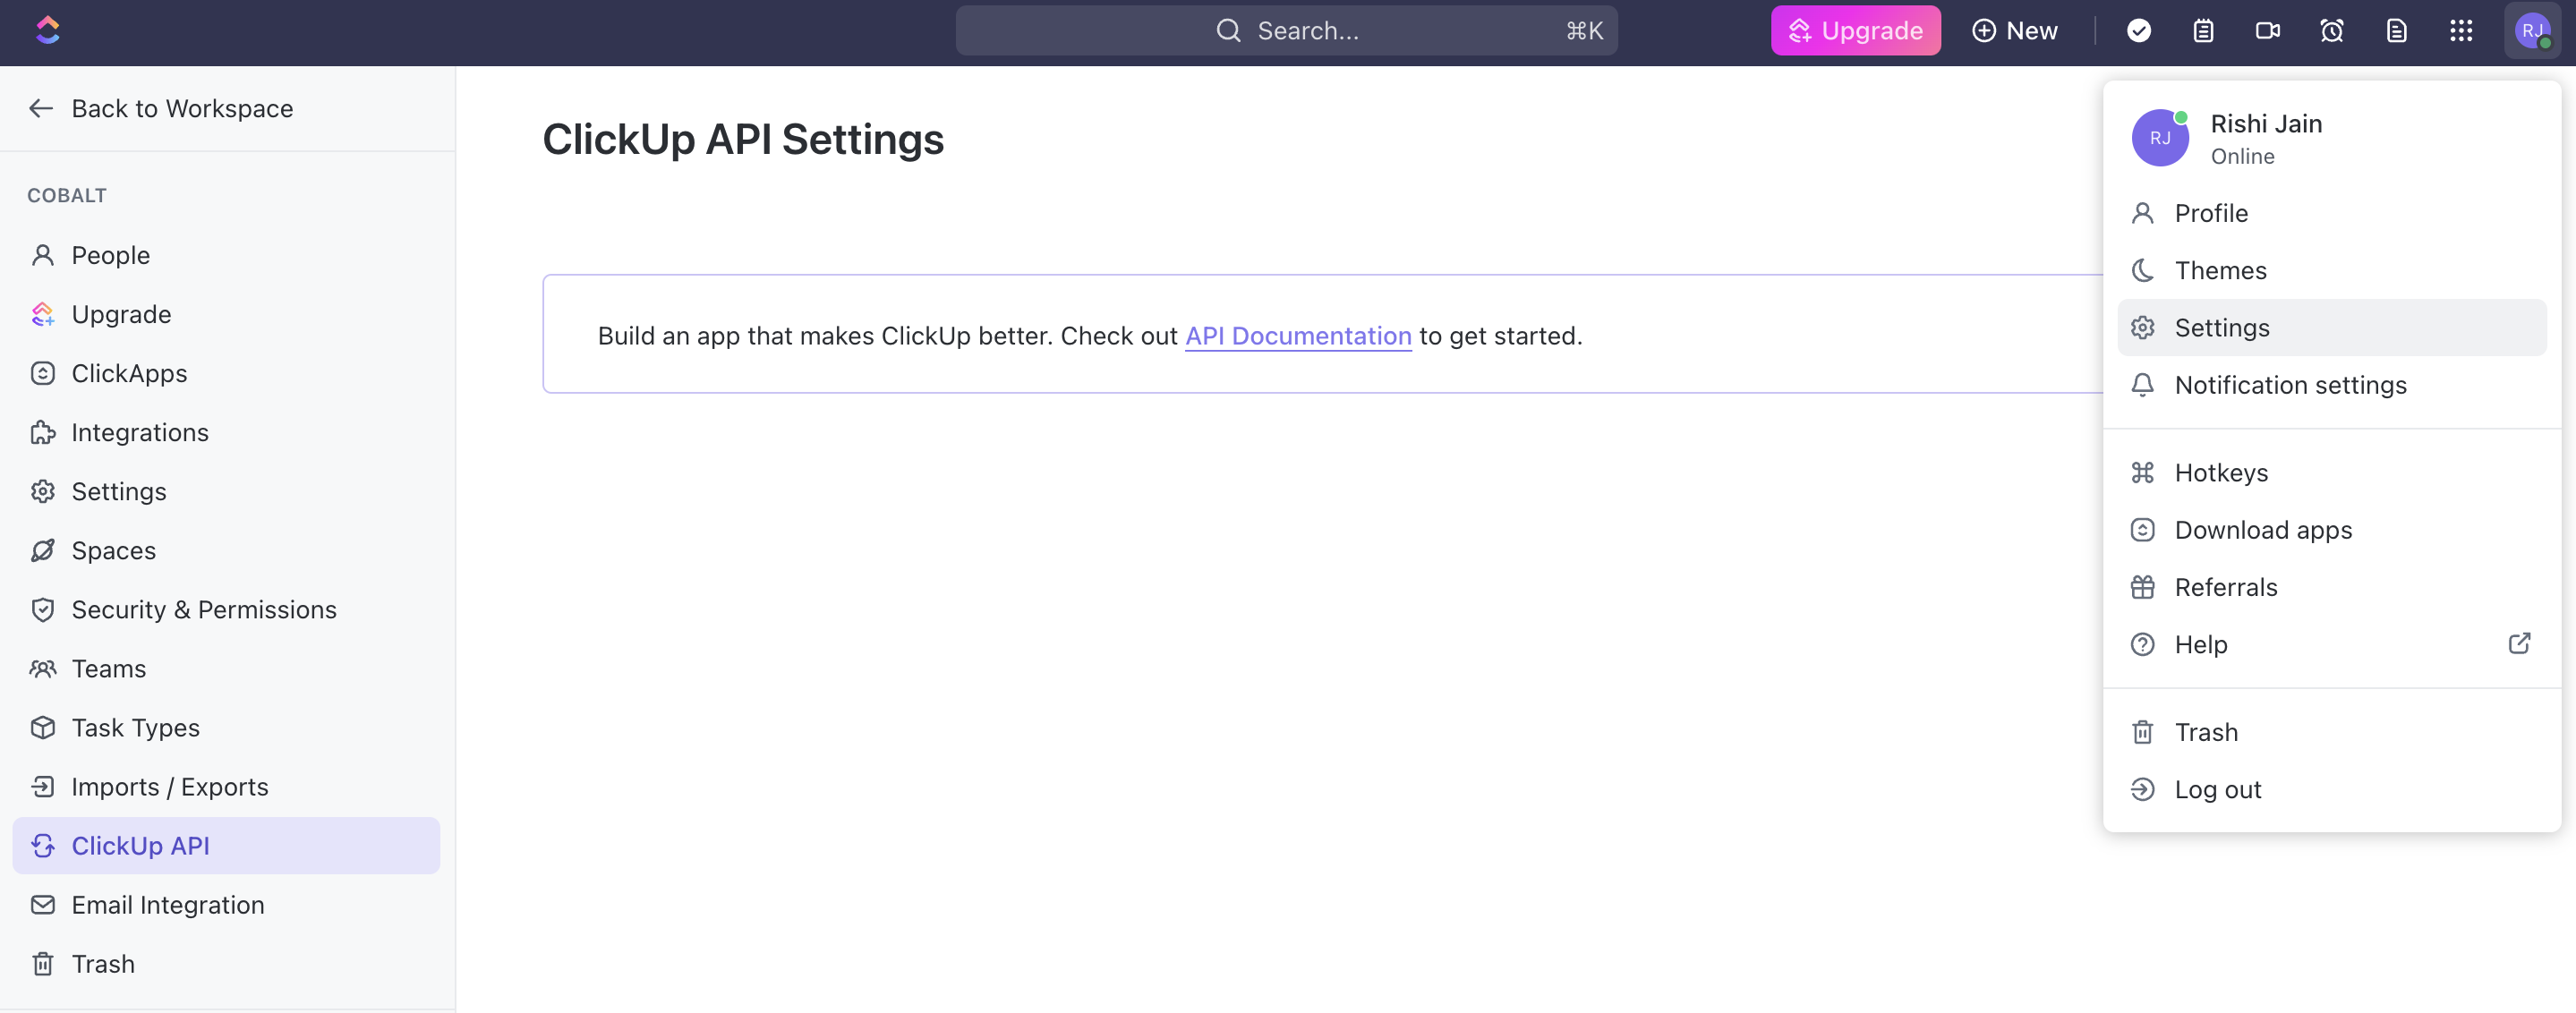The width and height of the screenshot is (2576, 1013).
Task: Click the RJ avatar with green status
Action: [2533, 30]
